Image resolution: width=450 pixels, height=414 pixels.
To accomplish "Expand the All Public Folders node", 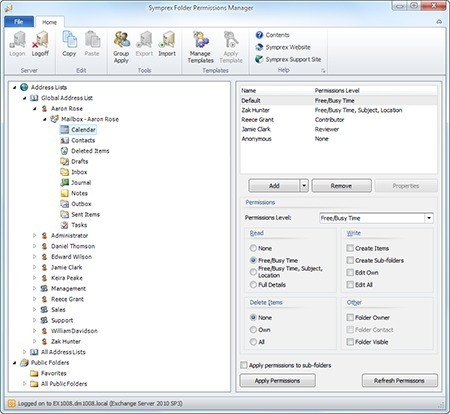I will point(24,384).
